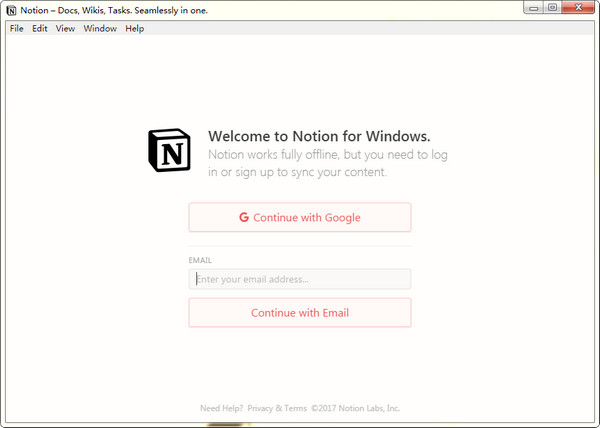
Task: Open the File menu
Action: coord(16,29)
